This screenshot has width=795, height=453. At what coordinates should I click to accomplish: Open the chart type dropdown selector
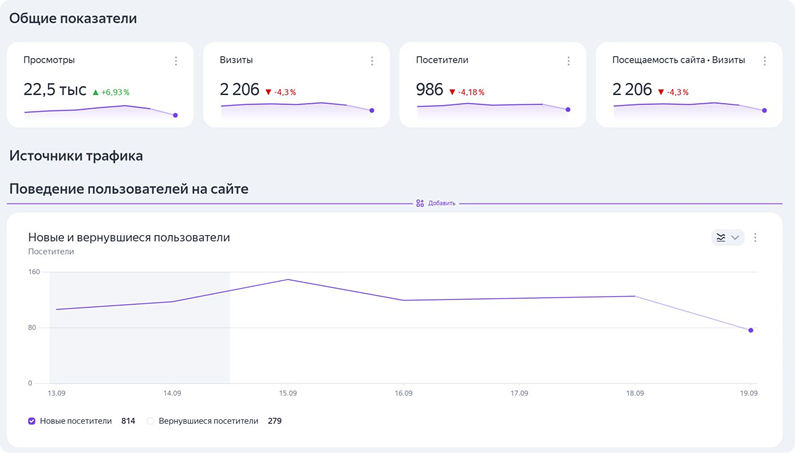[728, 238]
